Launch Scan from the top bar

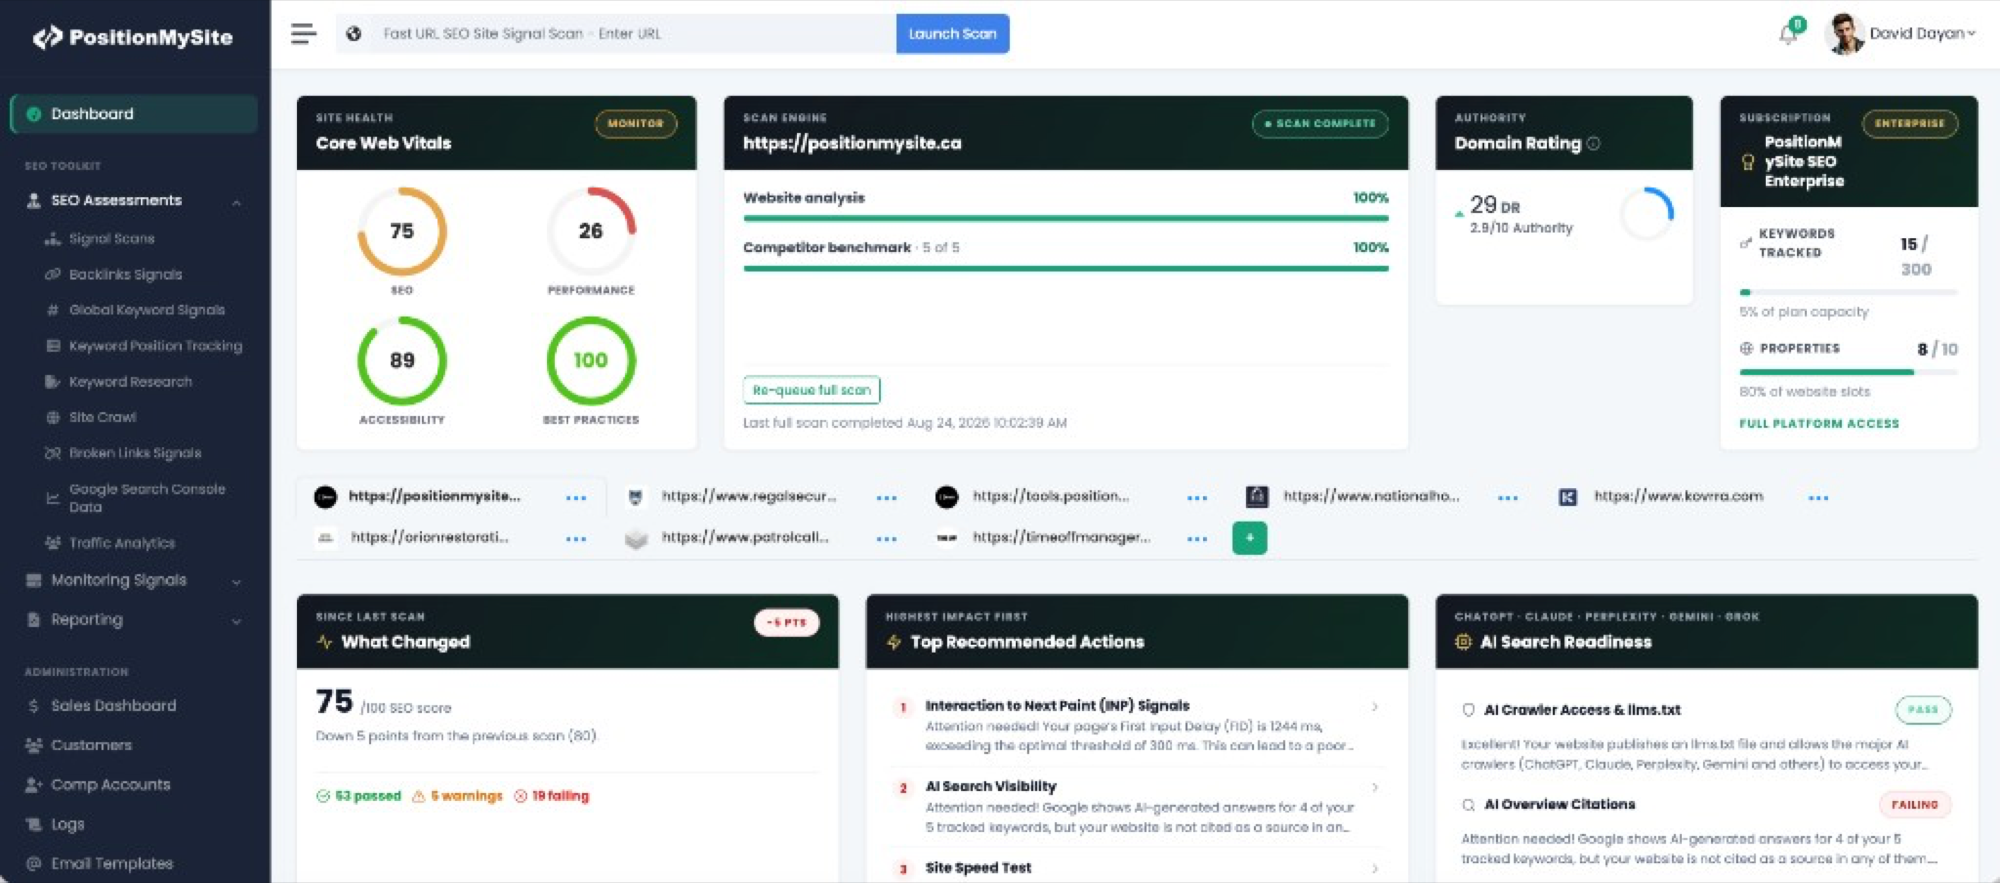952,34
